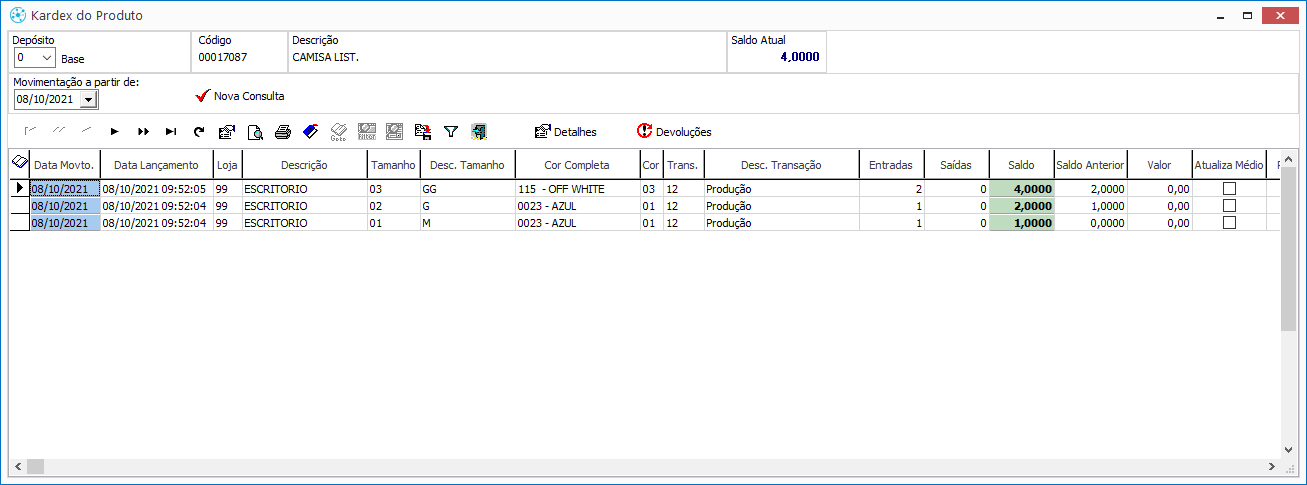
Task: Exit using the door icon
Action: click(x=479, y=131)
